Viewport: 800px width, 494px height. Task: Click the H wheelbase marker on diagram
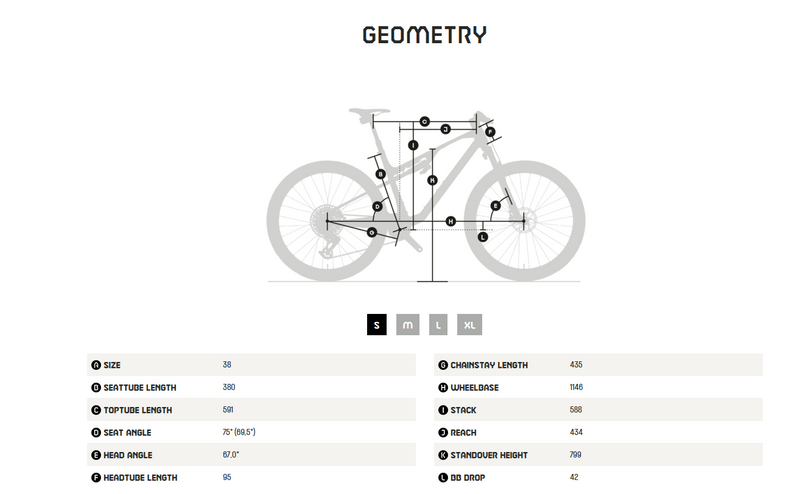(x=451, y=221)
